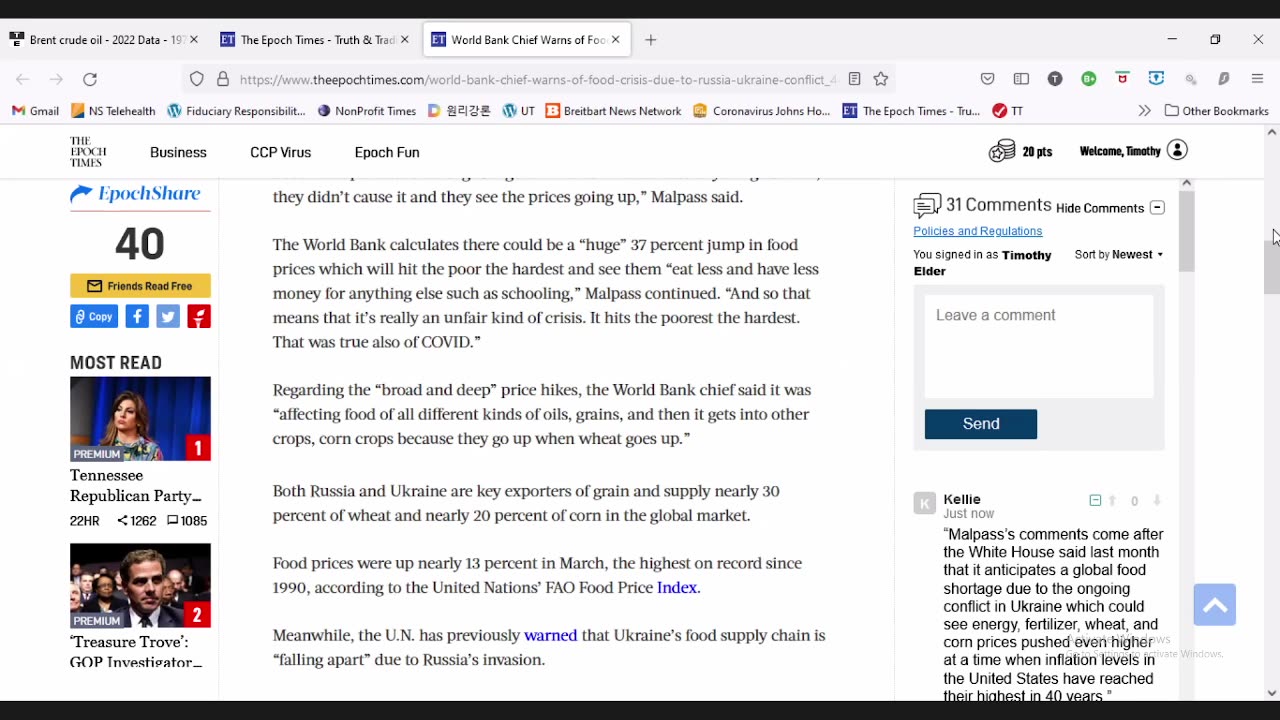Open the Tennessee Republican Party headline

click(136, 486)
